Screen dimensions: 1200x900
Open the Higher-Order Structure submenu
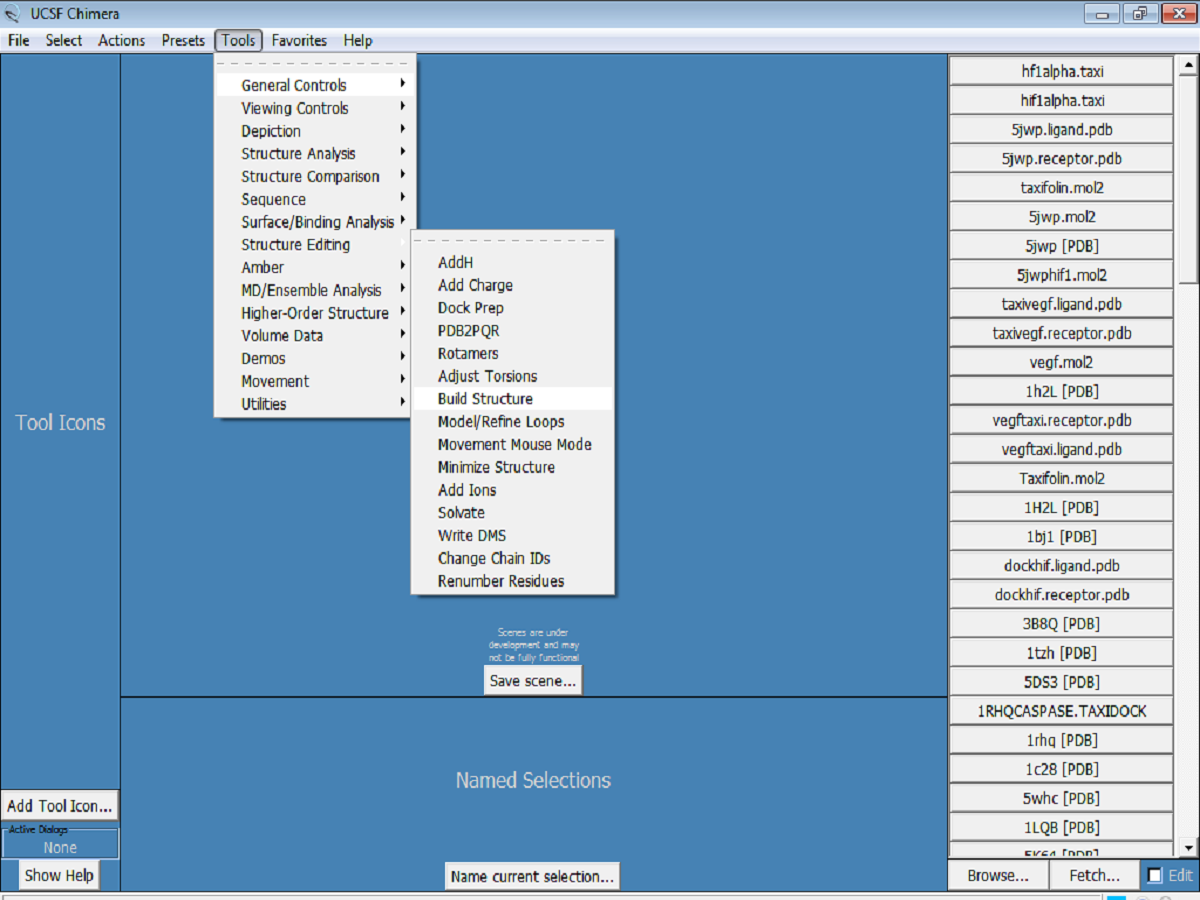pos(315,313)
